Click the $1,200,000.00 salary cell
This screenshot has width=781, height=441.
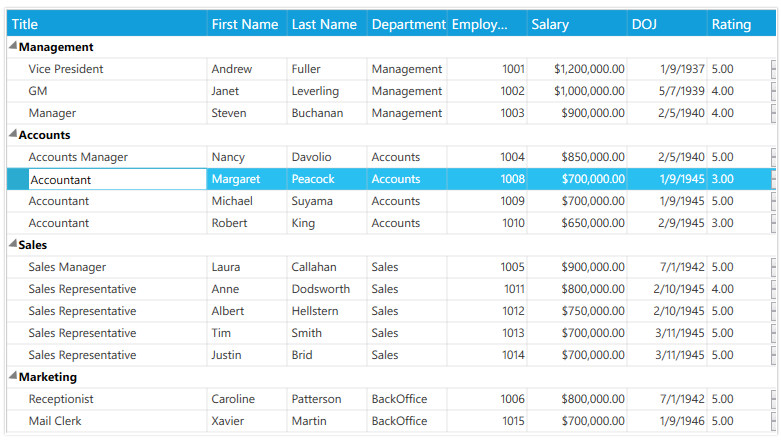(x=589, y=69)
